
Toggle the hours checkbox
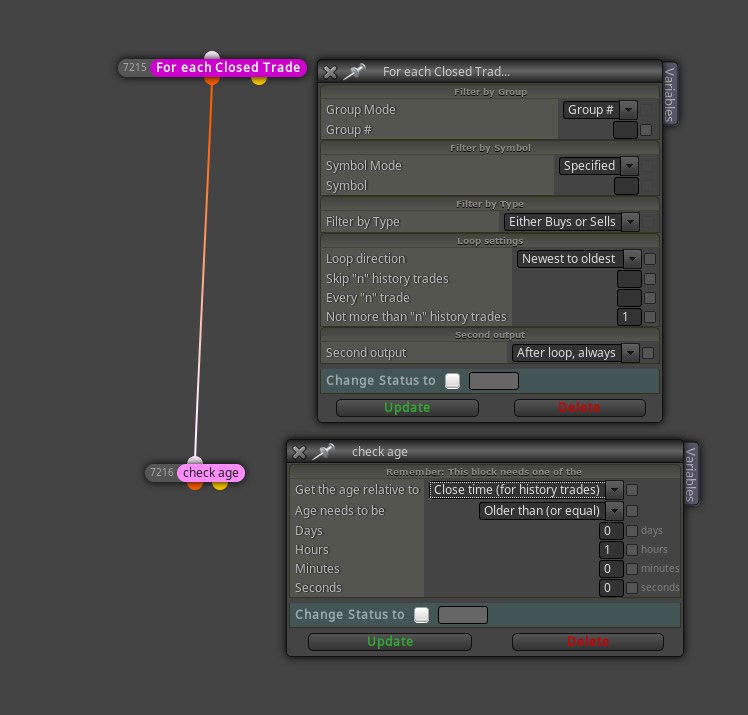[x=632, y=550]
